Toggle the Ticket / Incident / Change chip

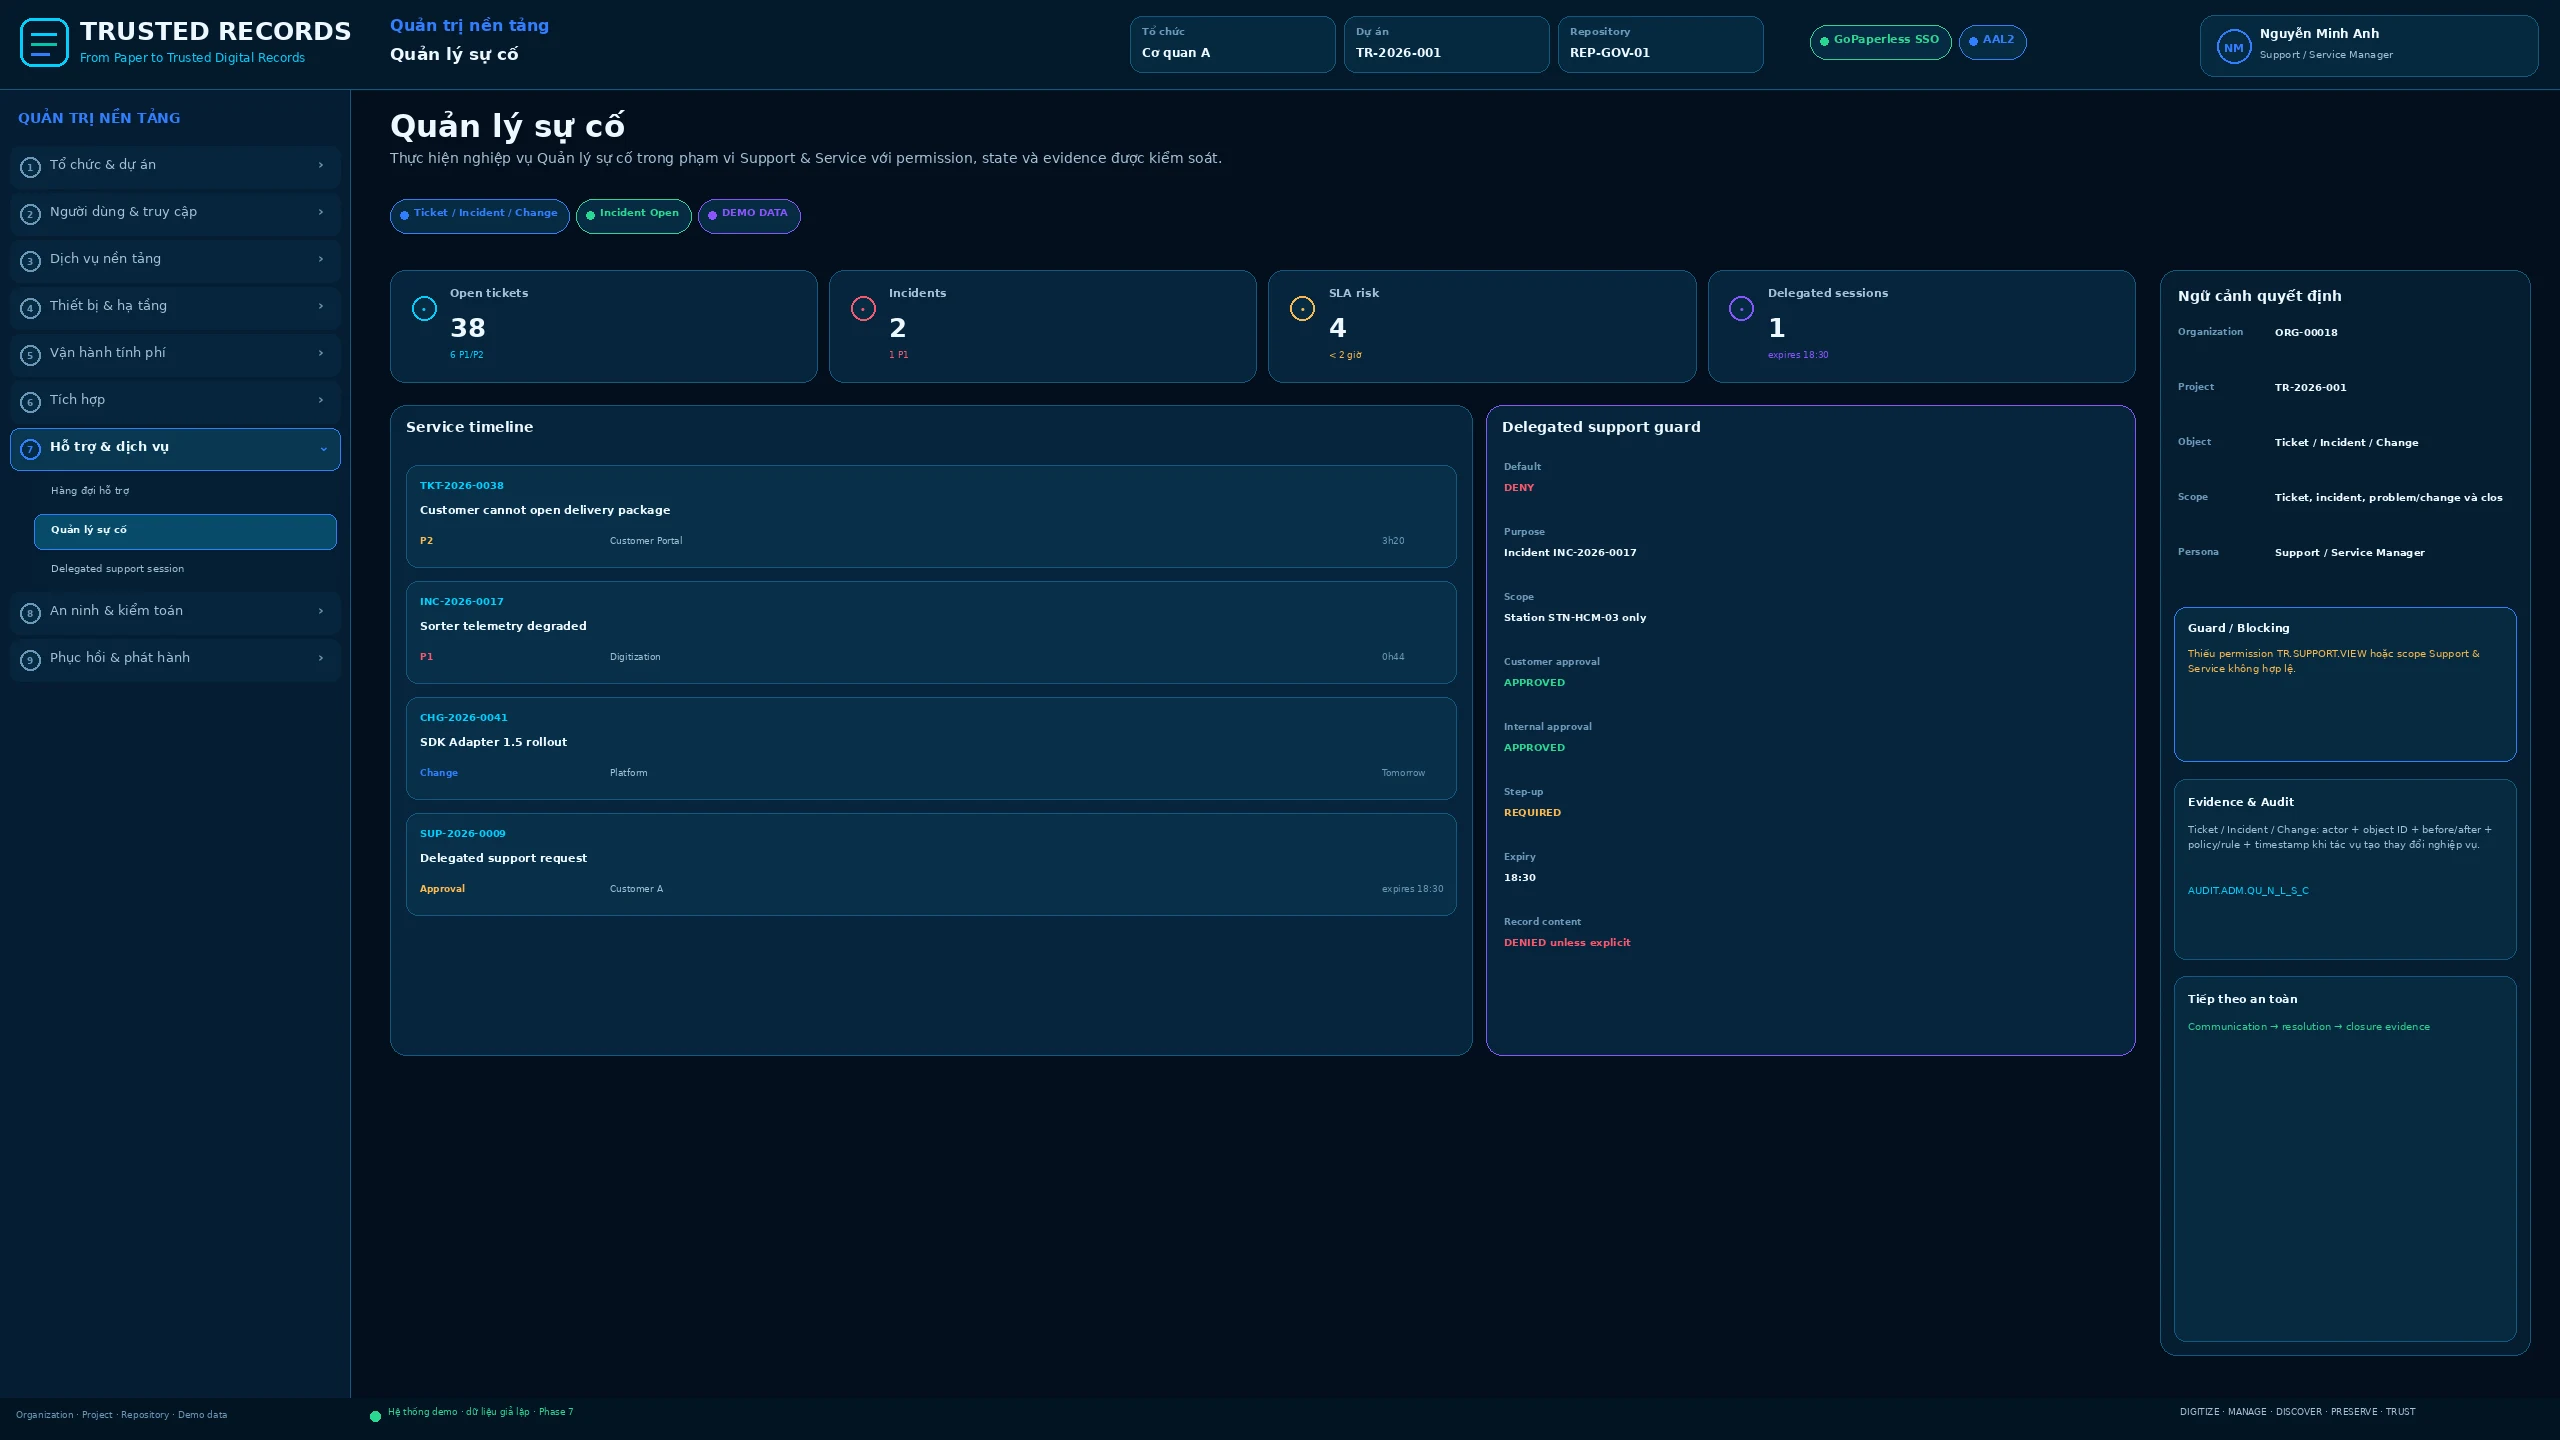[479, 216]
